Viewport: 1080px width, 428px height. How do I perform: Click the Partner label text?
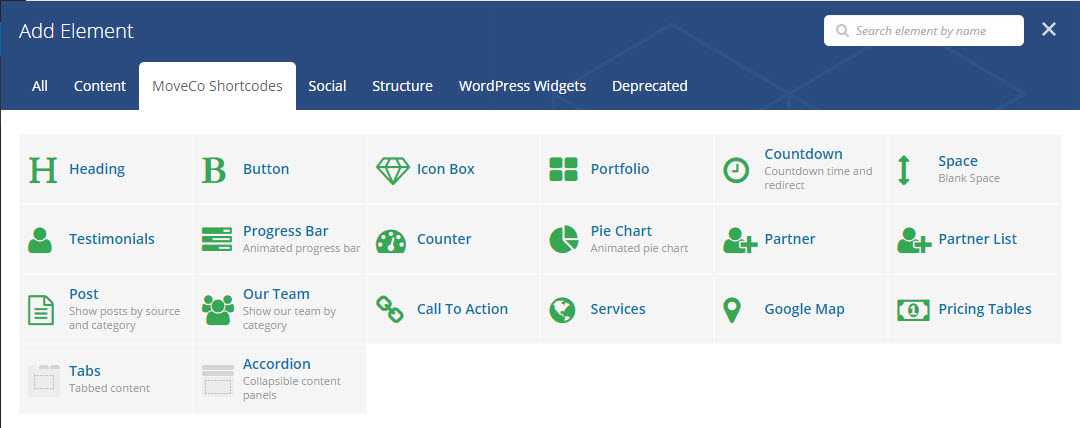[x=790, y=239]
